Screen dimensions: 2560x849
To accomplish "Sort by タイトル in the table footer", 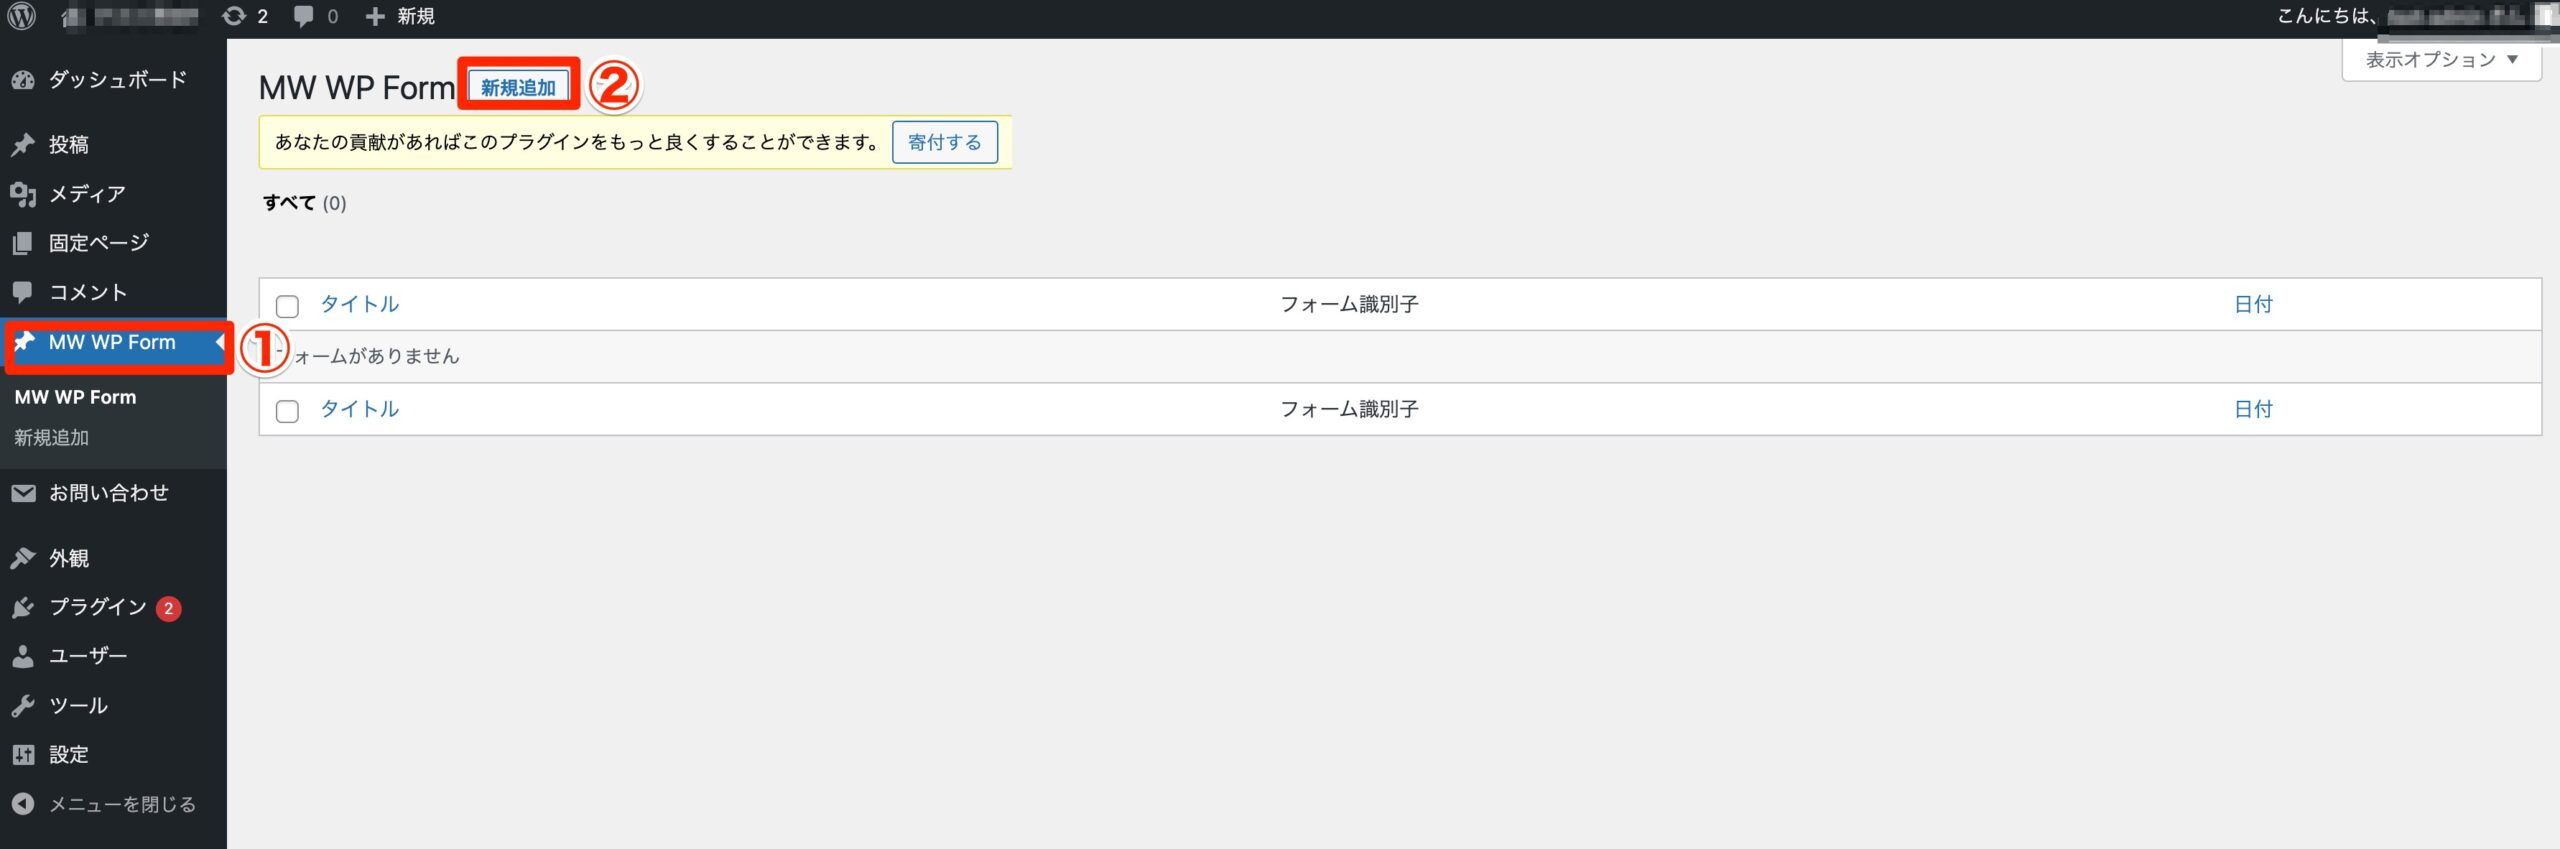I will pos(359,409).
